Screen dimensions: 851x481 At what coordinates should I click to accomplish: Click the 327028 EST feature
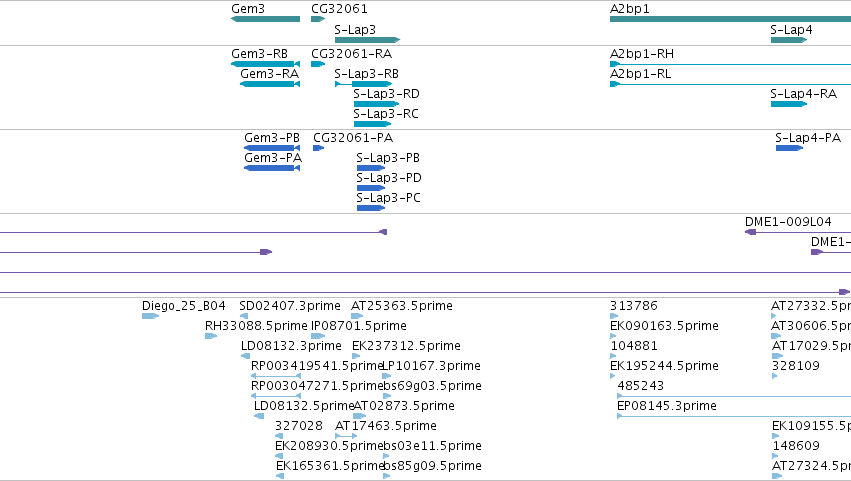click(279, 436)
